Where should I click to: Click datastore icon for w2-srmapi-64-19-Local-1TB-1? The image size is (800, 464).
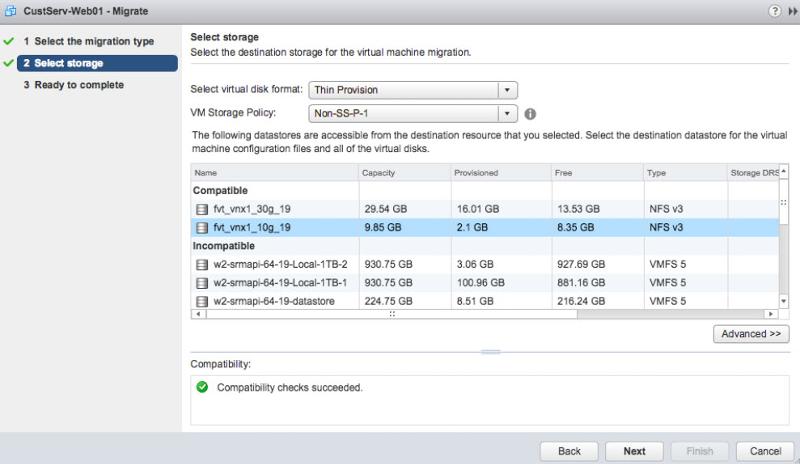point(202,283)
